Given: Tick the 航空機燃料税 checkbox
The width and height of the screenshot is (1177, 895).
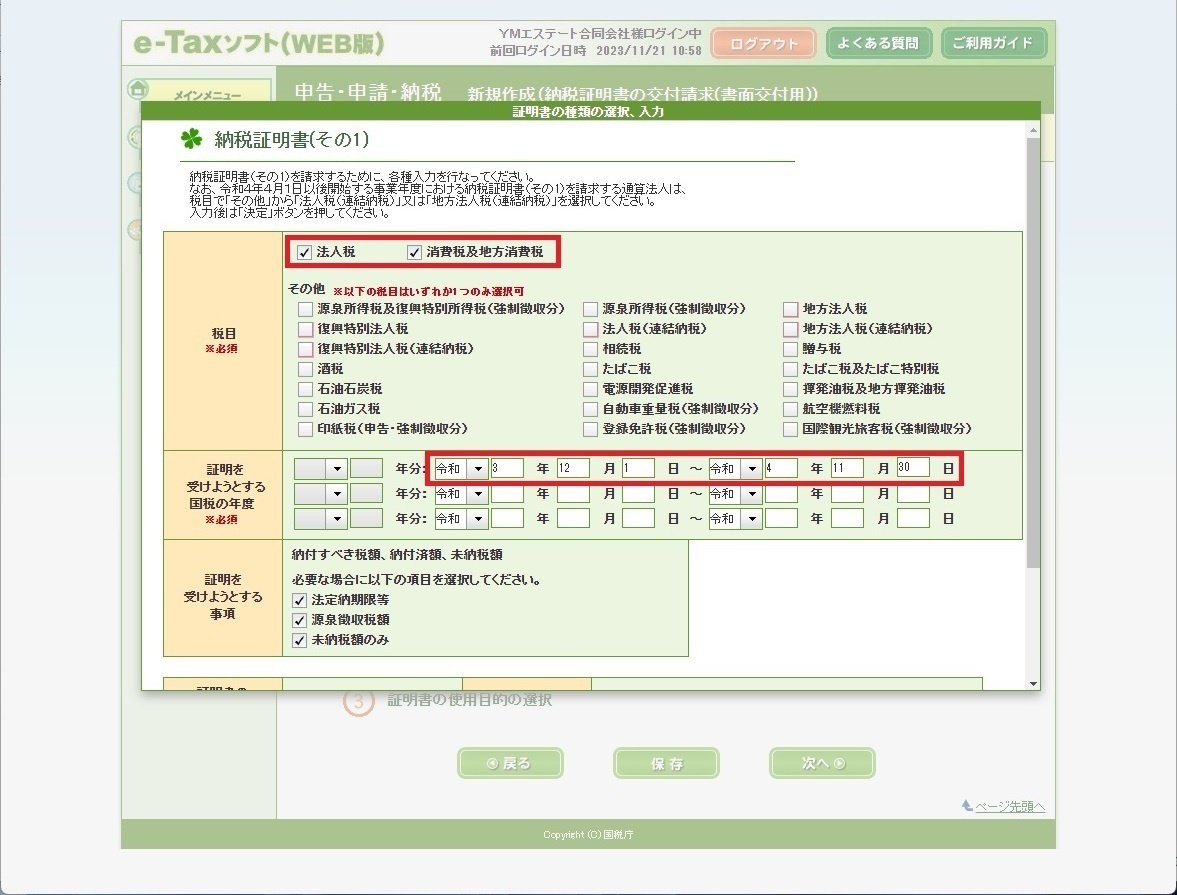Looking at the screenshot, I should [x=790, y=409].
